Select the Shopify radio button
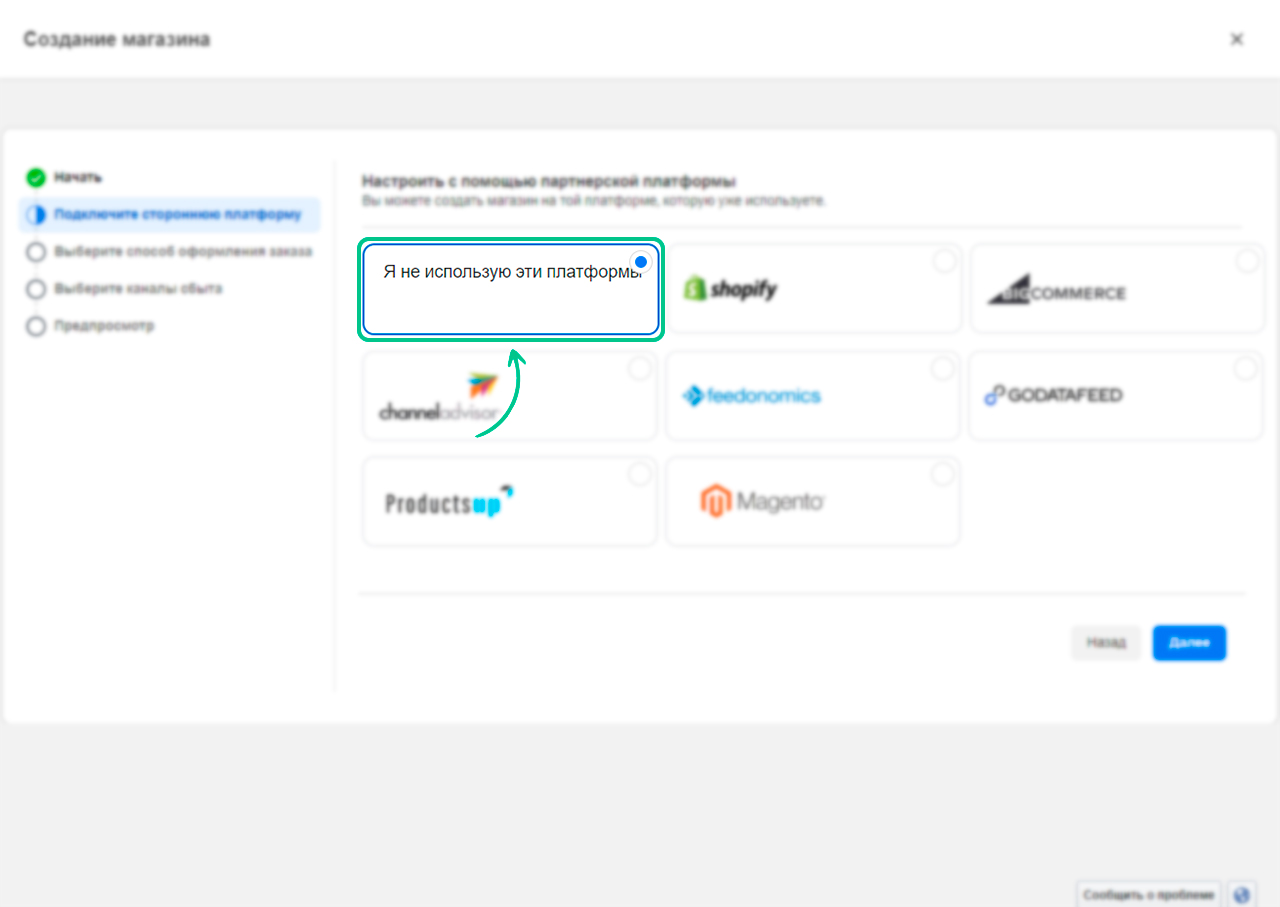1280x907 pixels. (943, 261)
